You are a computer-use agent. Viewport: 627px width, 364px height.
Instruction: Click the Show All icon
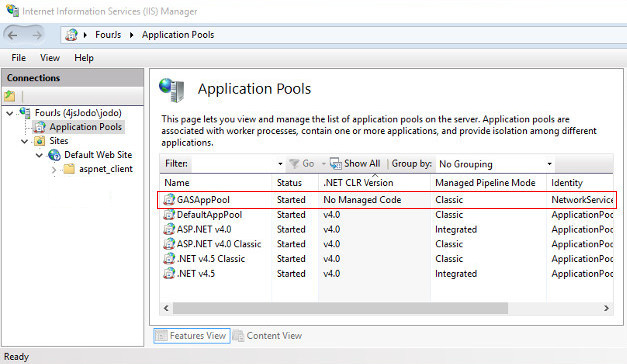pyautogui.click(x=335, y=164)
